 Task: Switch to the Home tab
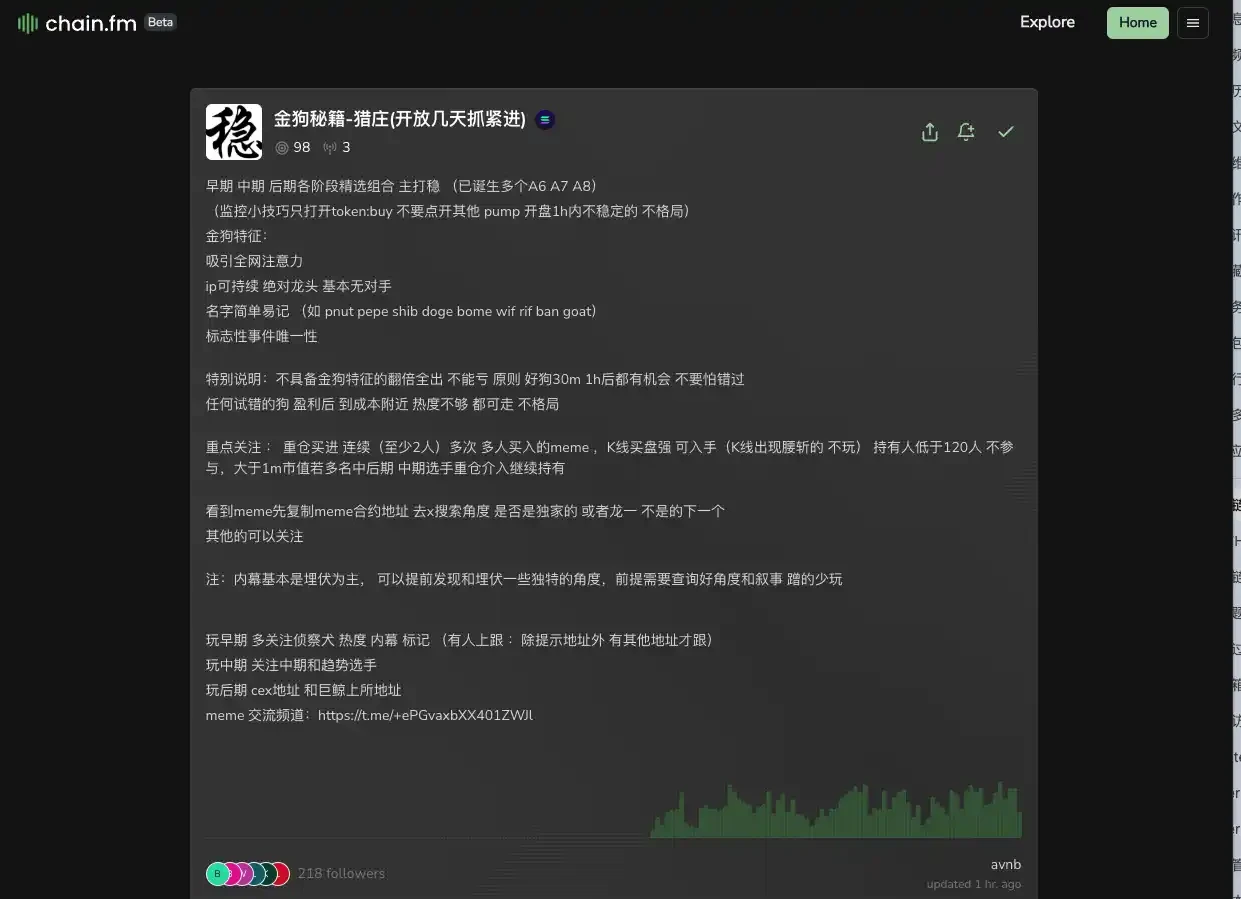pos(1137,22)
